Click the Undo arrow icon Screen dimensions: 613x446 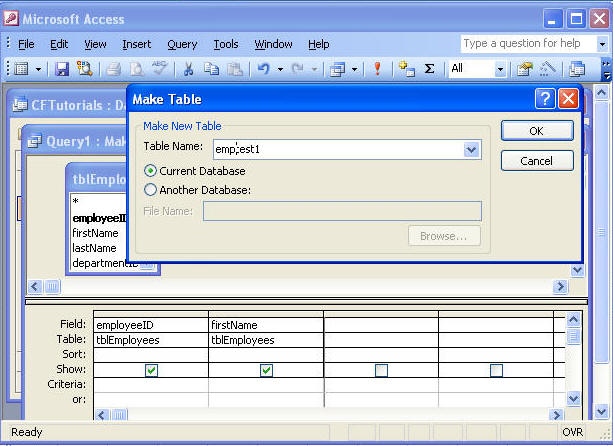coord(263,69)
